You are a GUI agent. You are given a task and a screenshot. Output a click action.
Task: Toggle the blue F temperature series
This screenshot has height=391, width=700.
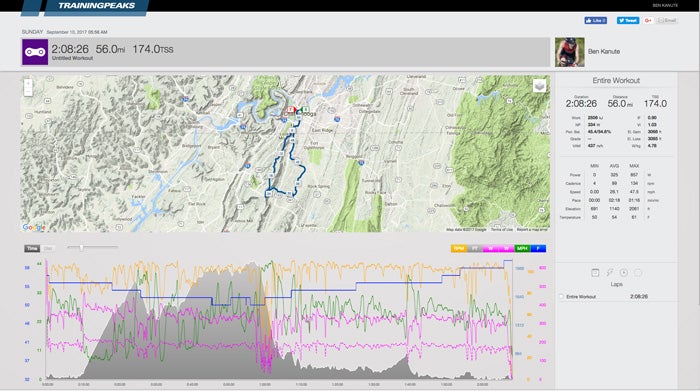538,248
